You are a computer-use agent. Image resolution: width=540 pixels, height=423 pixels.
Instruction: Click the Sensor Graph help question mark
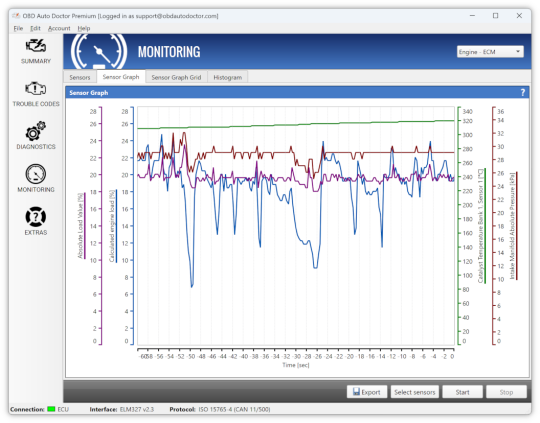(x=522, y=92)
